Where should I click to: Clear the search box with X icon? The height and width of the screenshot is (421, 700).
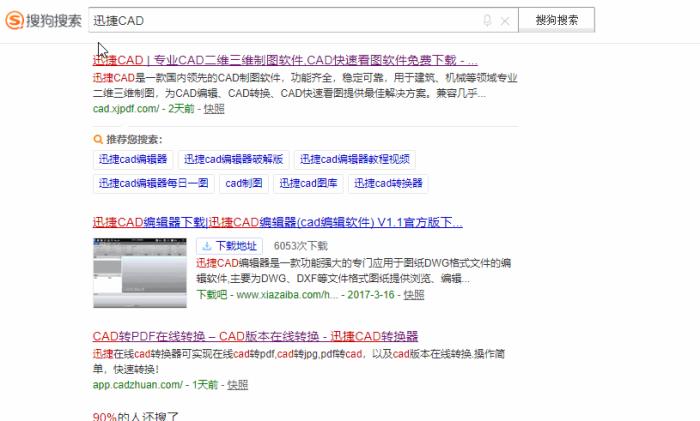tap(505, 20)
